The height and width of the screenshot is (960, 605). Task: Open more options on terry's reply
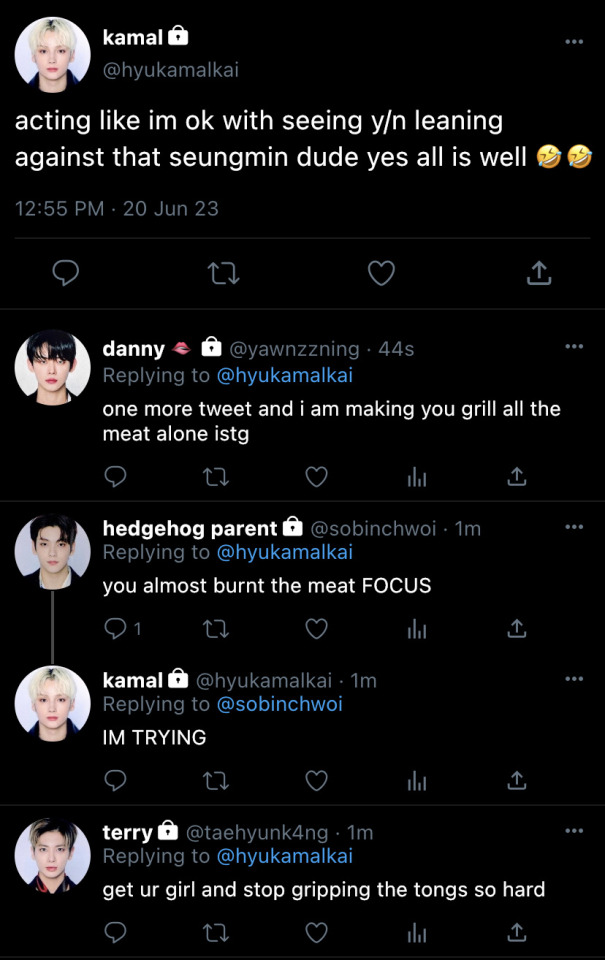coord(574,831)
